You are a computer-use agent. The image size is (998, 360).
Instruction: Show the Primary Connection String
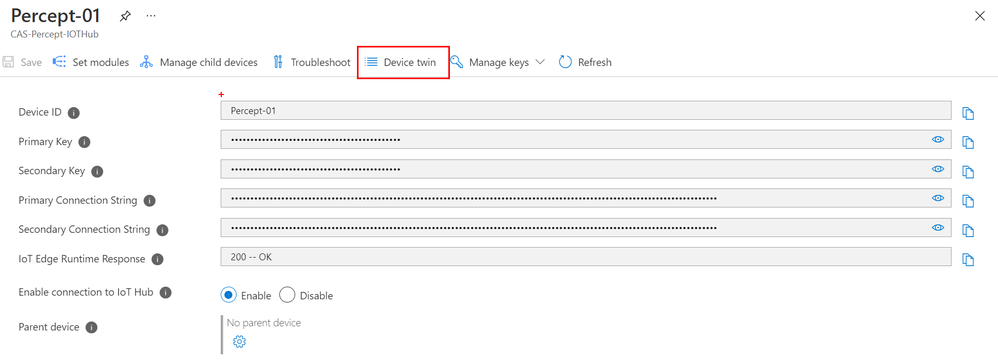pos(938,198)
